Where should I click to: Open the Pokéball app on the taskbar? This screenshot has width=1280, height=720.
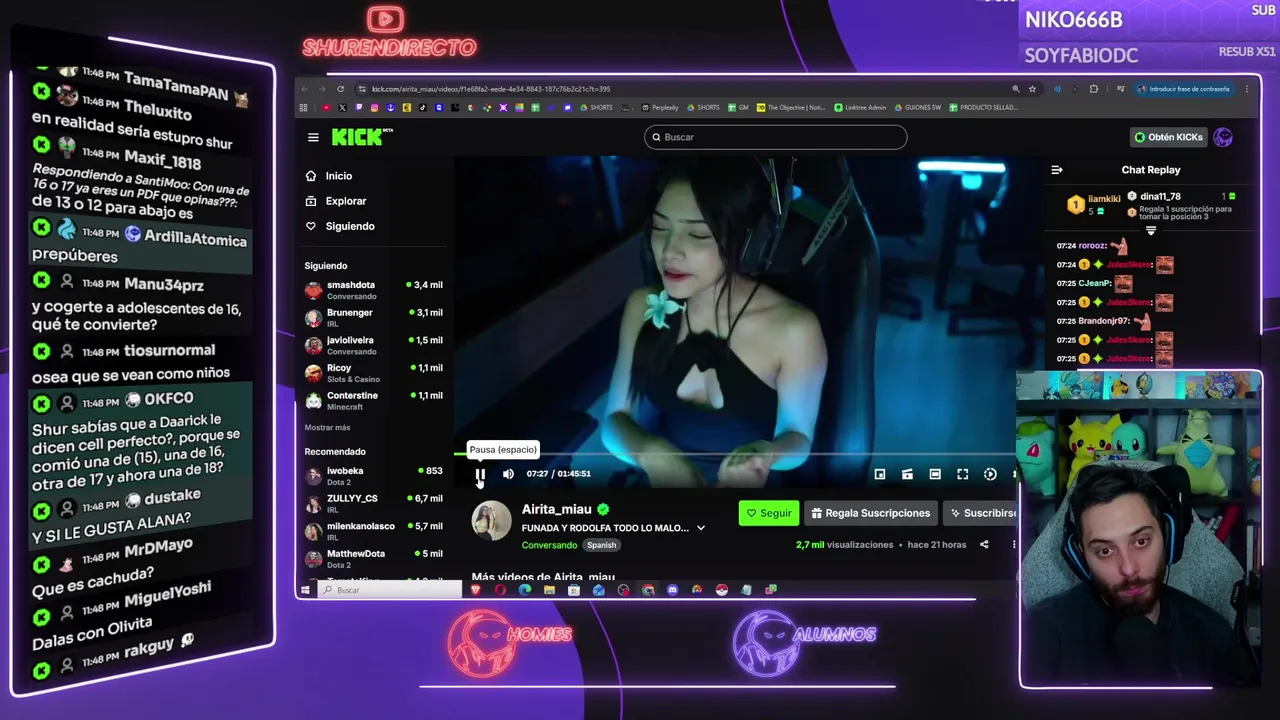tap(721, 590)
